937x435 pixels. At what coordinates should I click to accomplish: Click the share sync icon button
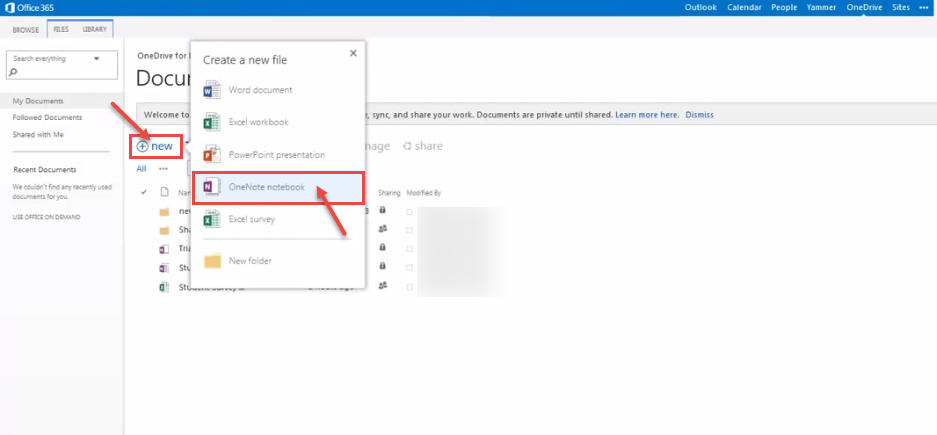tap(408, 146)
